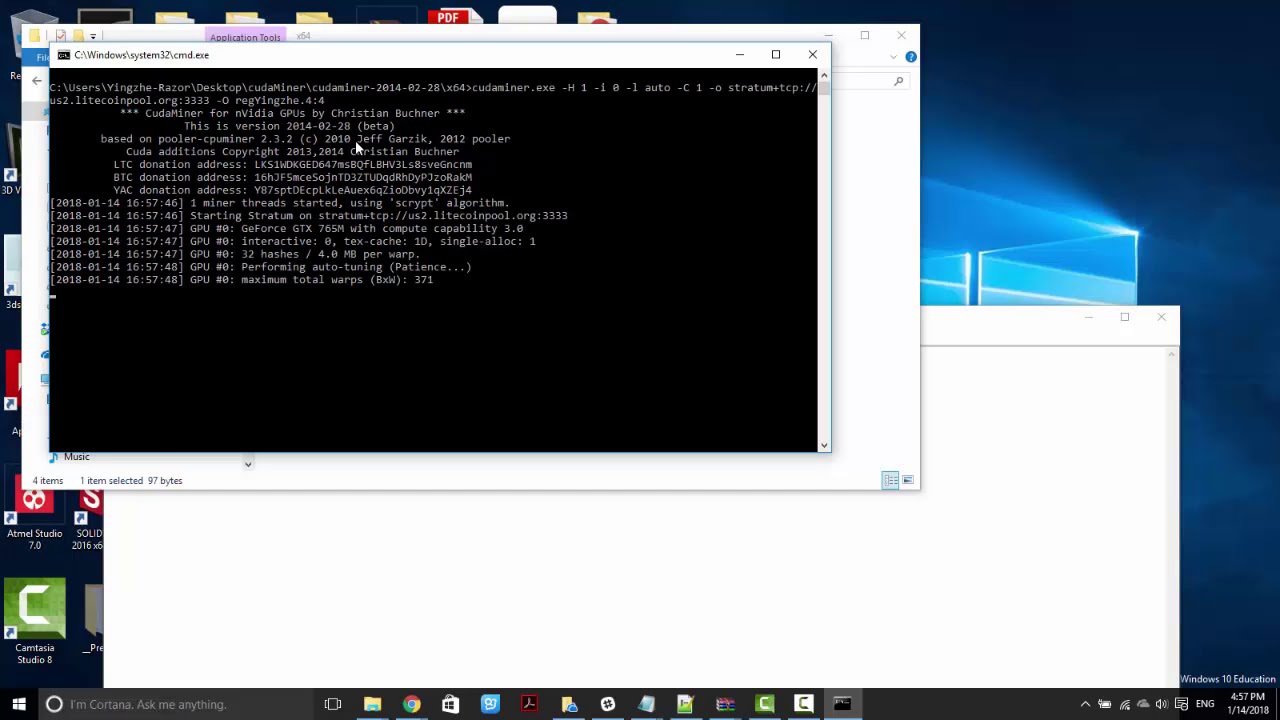This screenshot has width=1280, height=720.
Task: Check battery status tray icon
Action: (x=1105, y=704)
